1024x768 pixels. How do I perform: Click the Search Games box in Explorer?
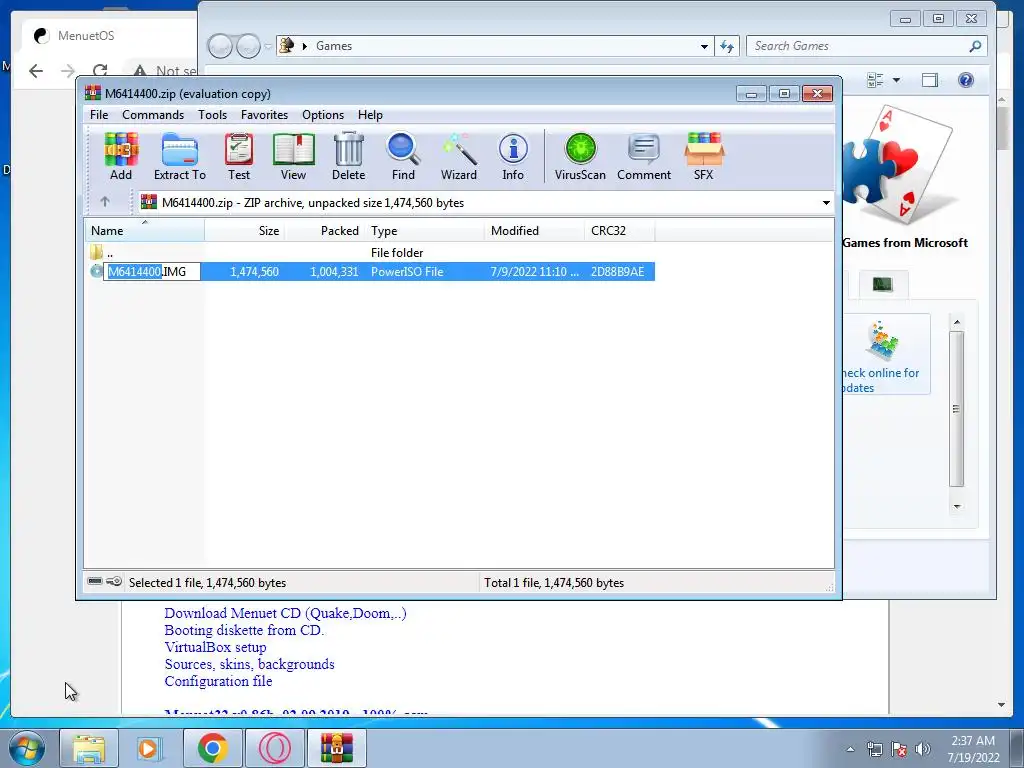coord(866,46)
